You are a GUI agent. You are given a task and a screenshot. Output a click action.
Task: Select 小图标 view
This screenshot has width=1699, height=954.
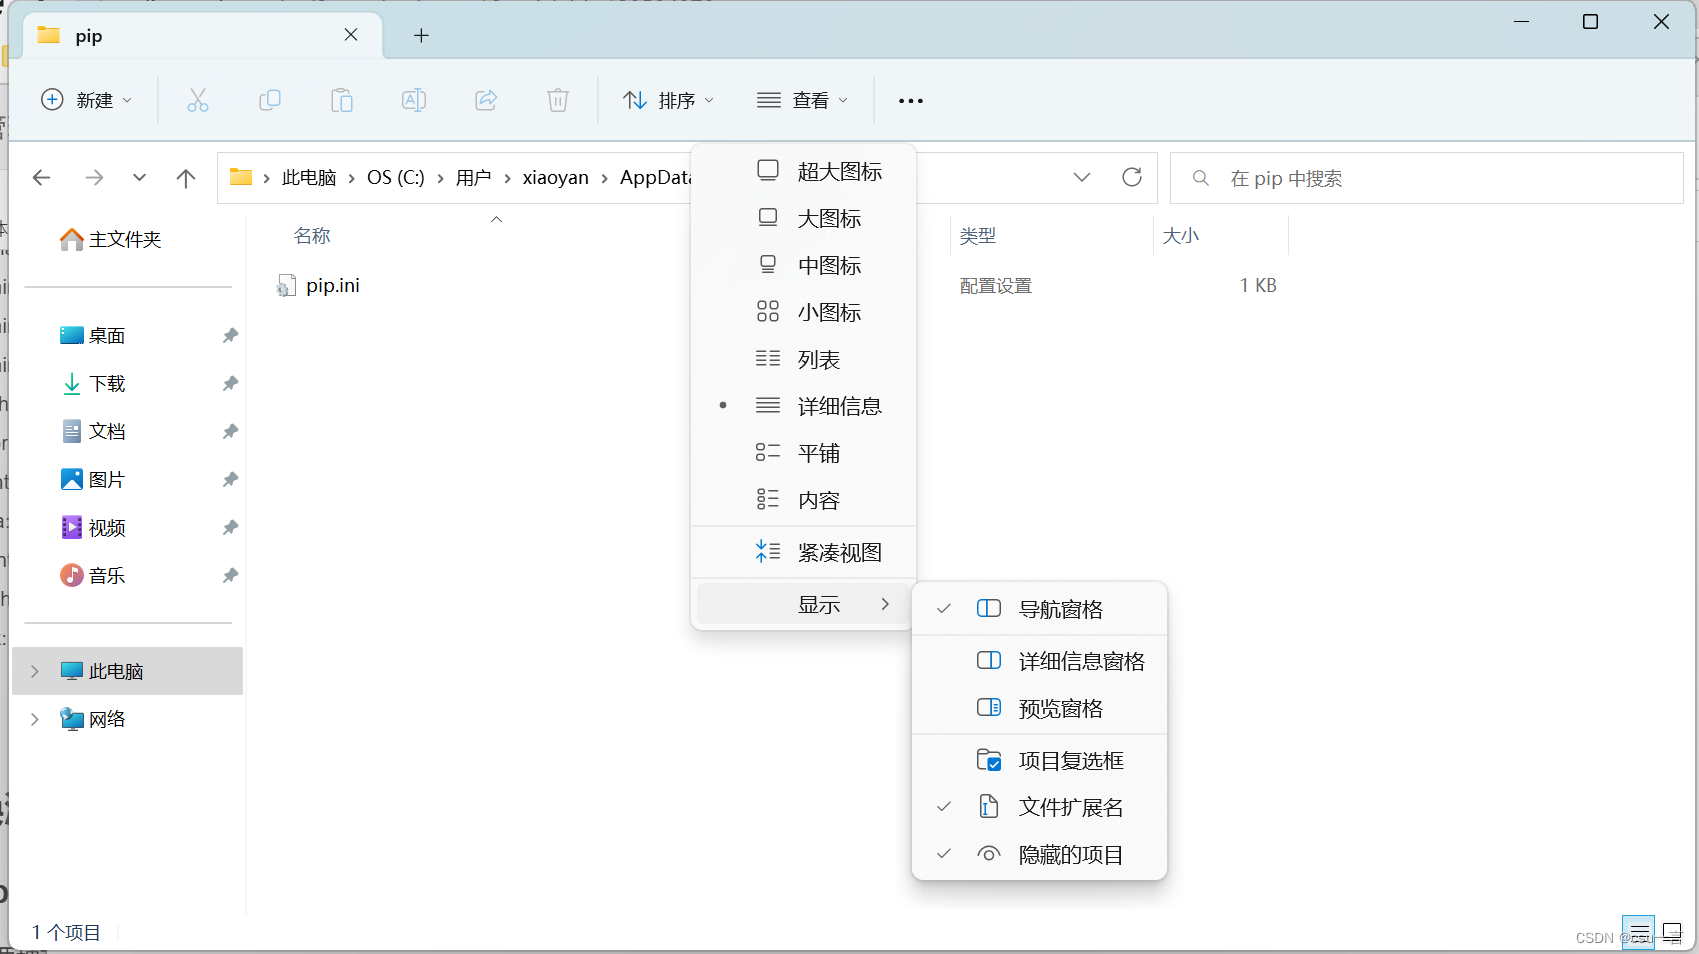[804, 312]
